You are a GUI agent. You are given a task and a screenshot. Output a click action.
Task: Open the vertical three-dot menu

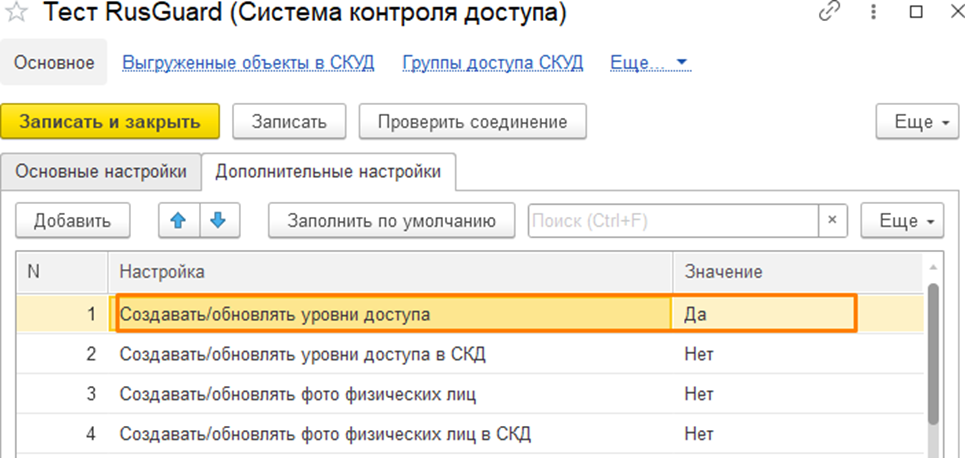coord(871,13)
